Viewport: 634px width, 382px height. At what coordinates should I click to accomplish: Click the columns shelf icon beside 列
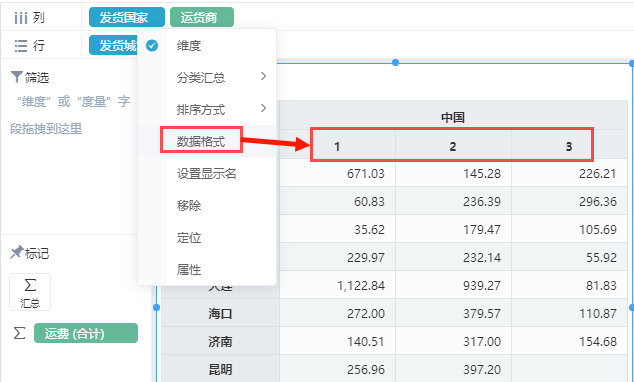21,18
